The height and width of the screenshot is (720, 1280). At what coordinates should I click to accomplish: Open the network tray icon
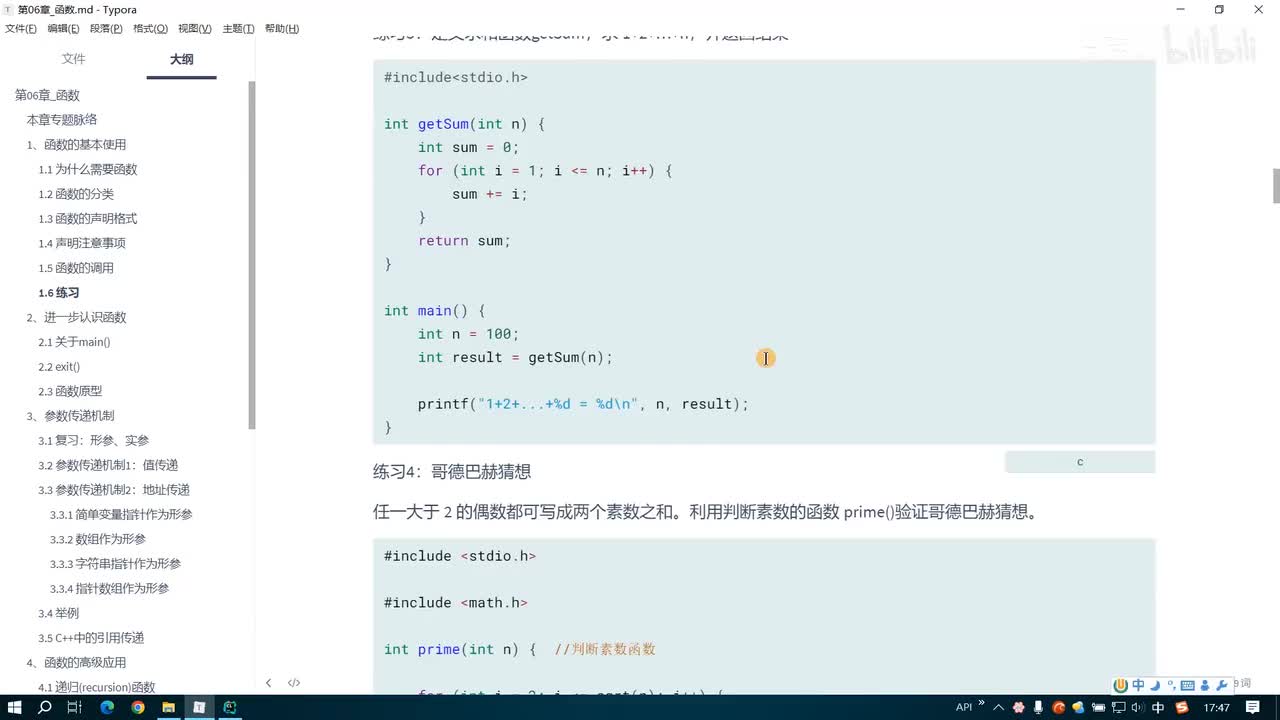click(1118, 707)
